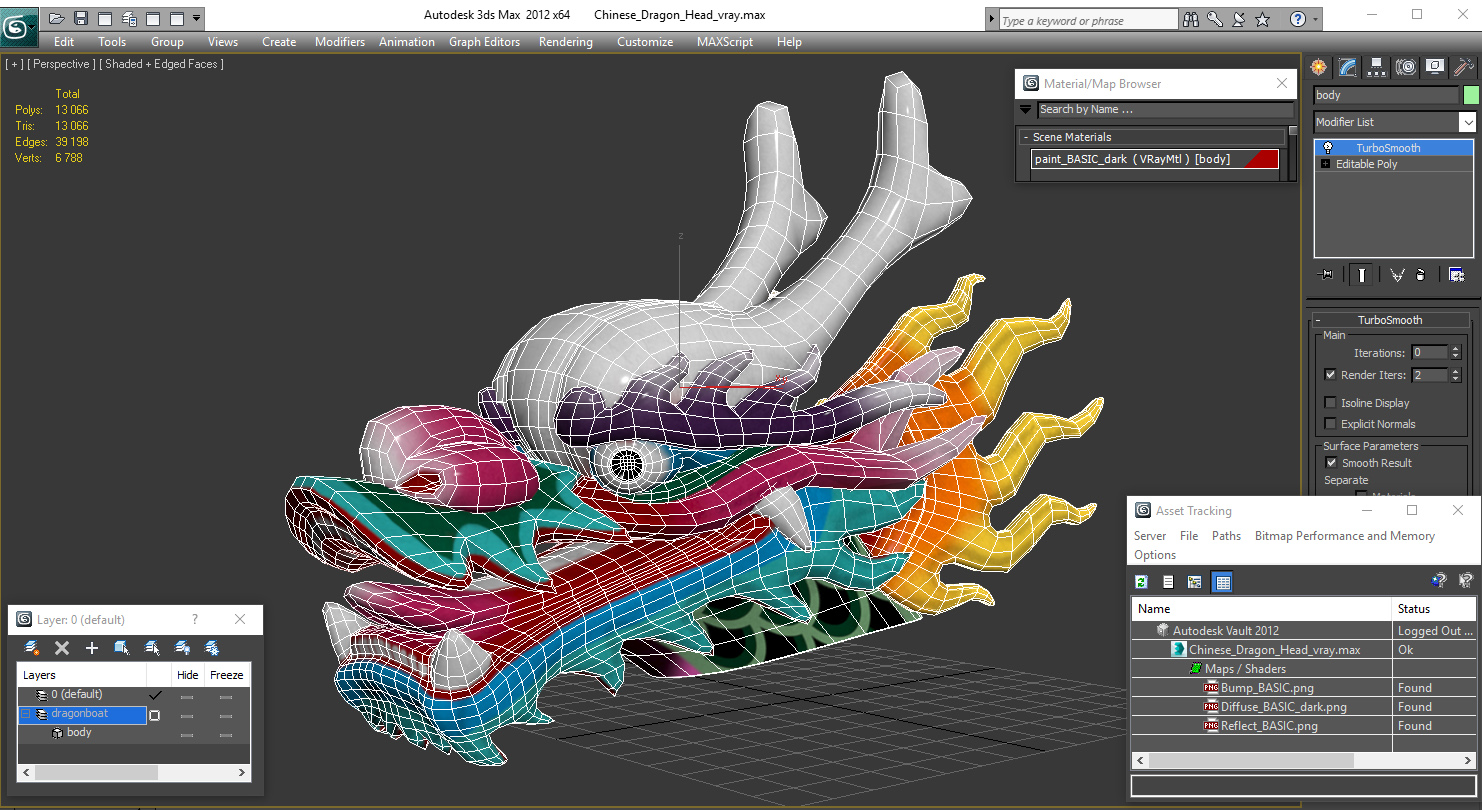Click Make Unique icon under modifier stack

(1397, 275)
